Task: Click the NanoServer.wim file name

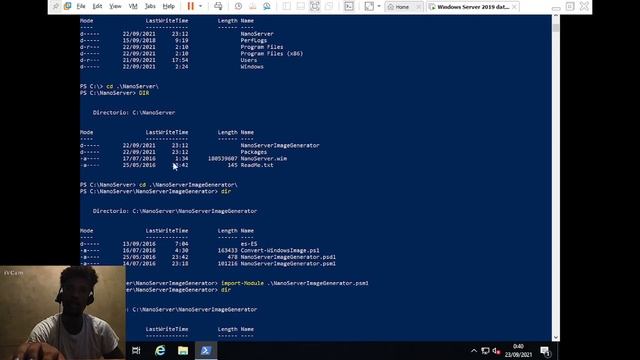Action: tap(264, 158)
